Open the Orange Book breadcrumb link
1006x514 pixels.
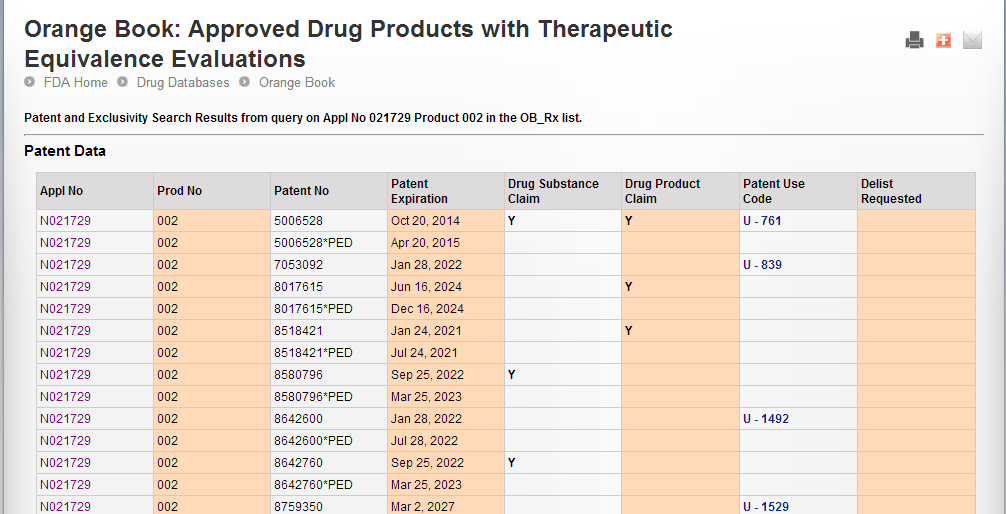click(x=297, y=83)
